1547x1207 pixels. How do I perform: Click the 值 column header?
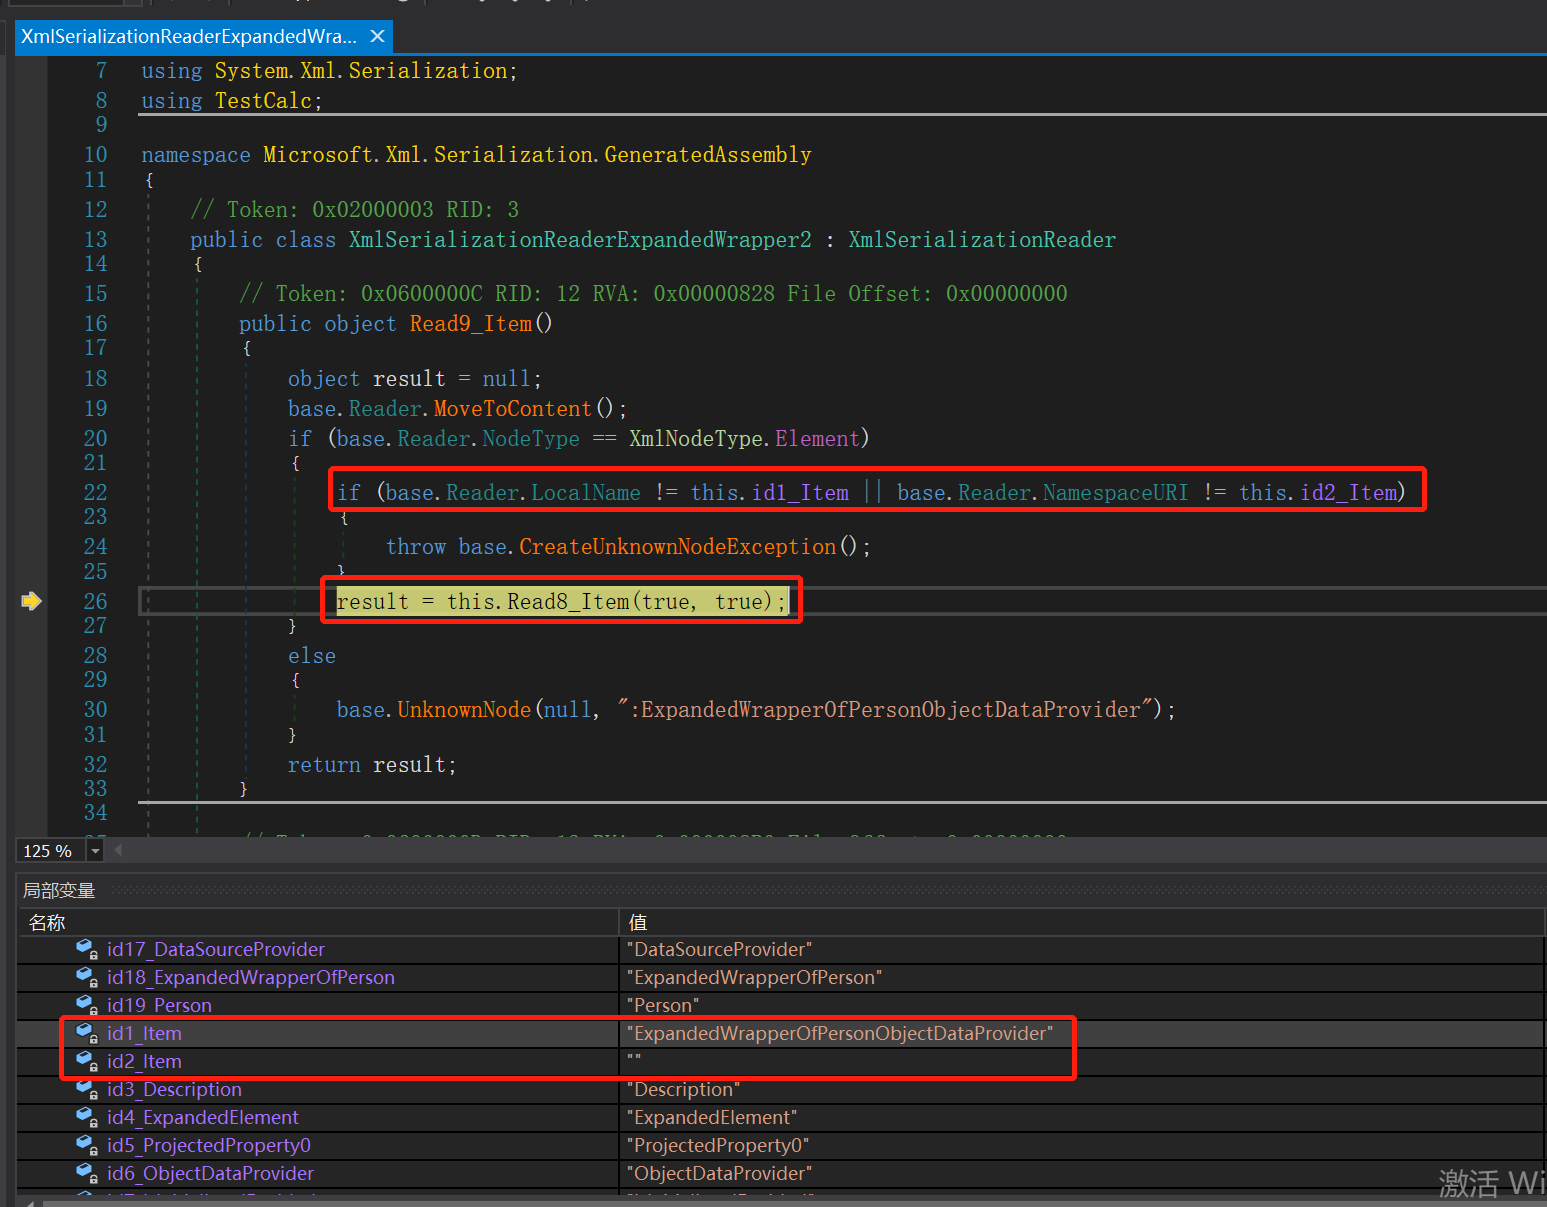coord(638,922)
